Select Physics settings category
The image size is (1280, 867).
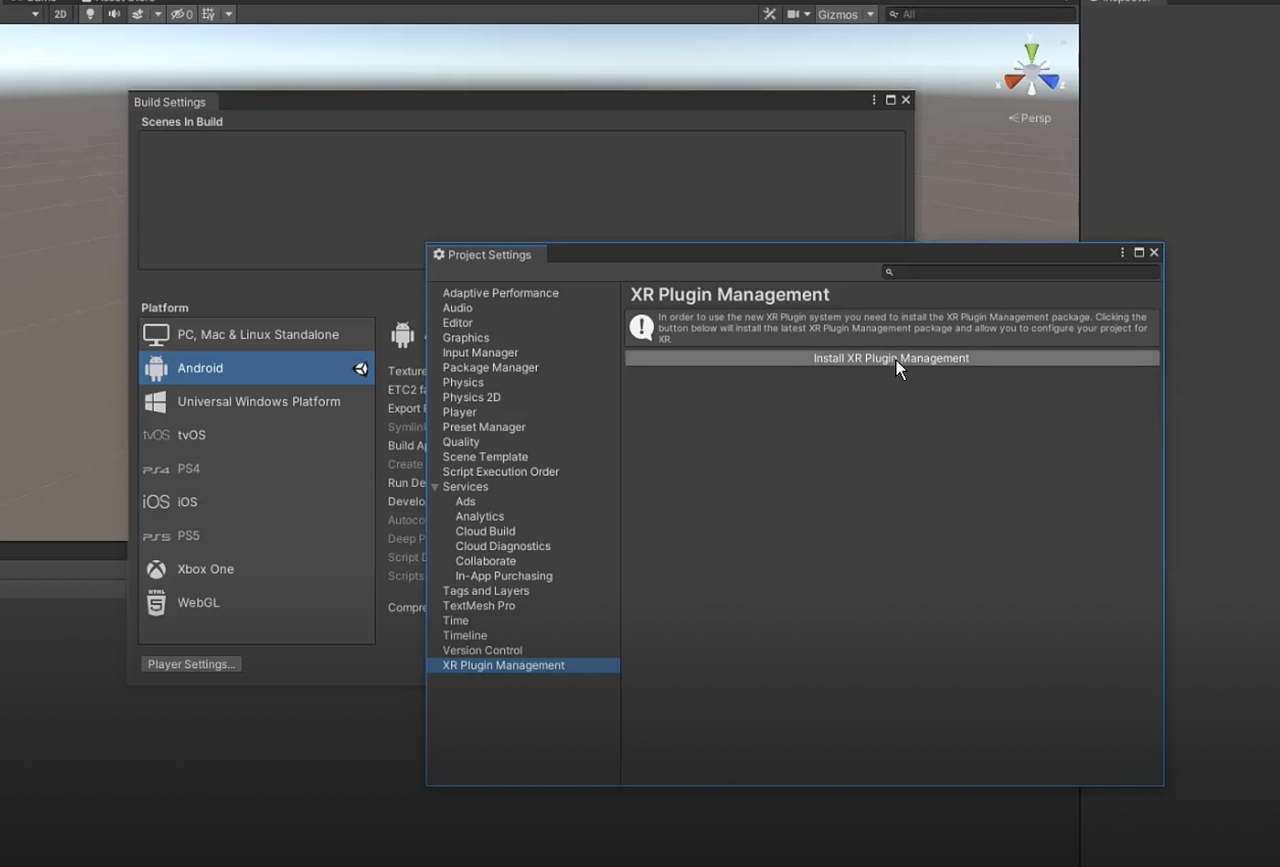463,382
